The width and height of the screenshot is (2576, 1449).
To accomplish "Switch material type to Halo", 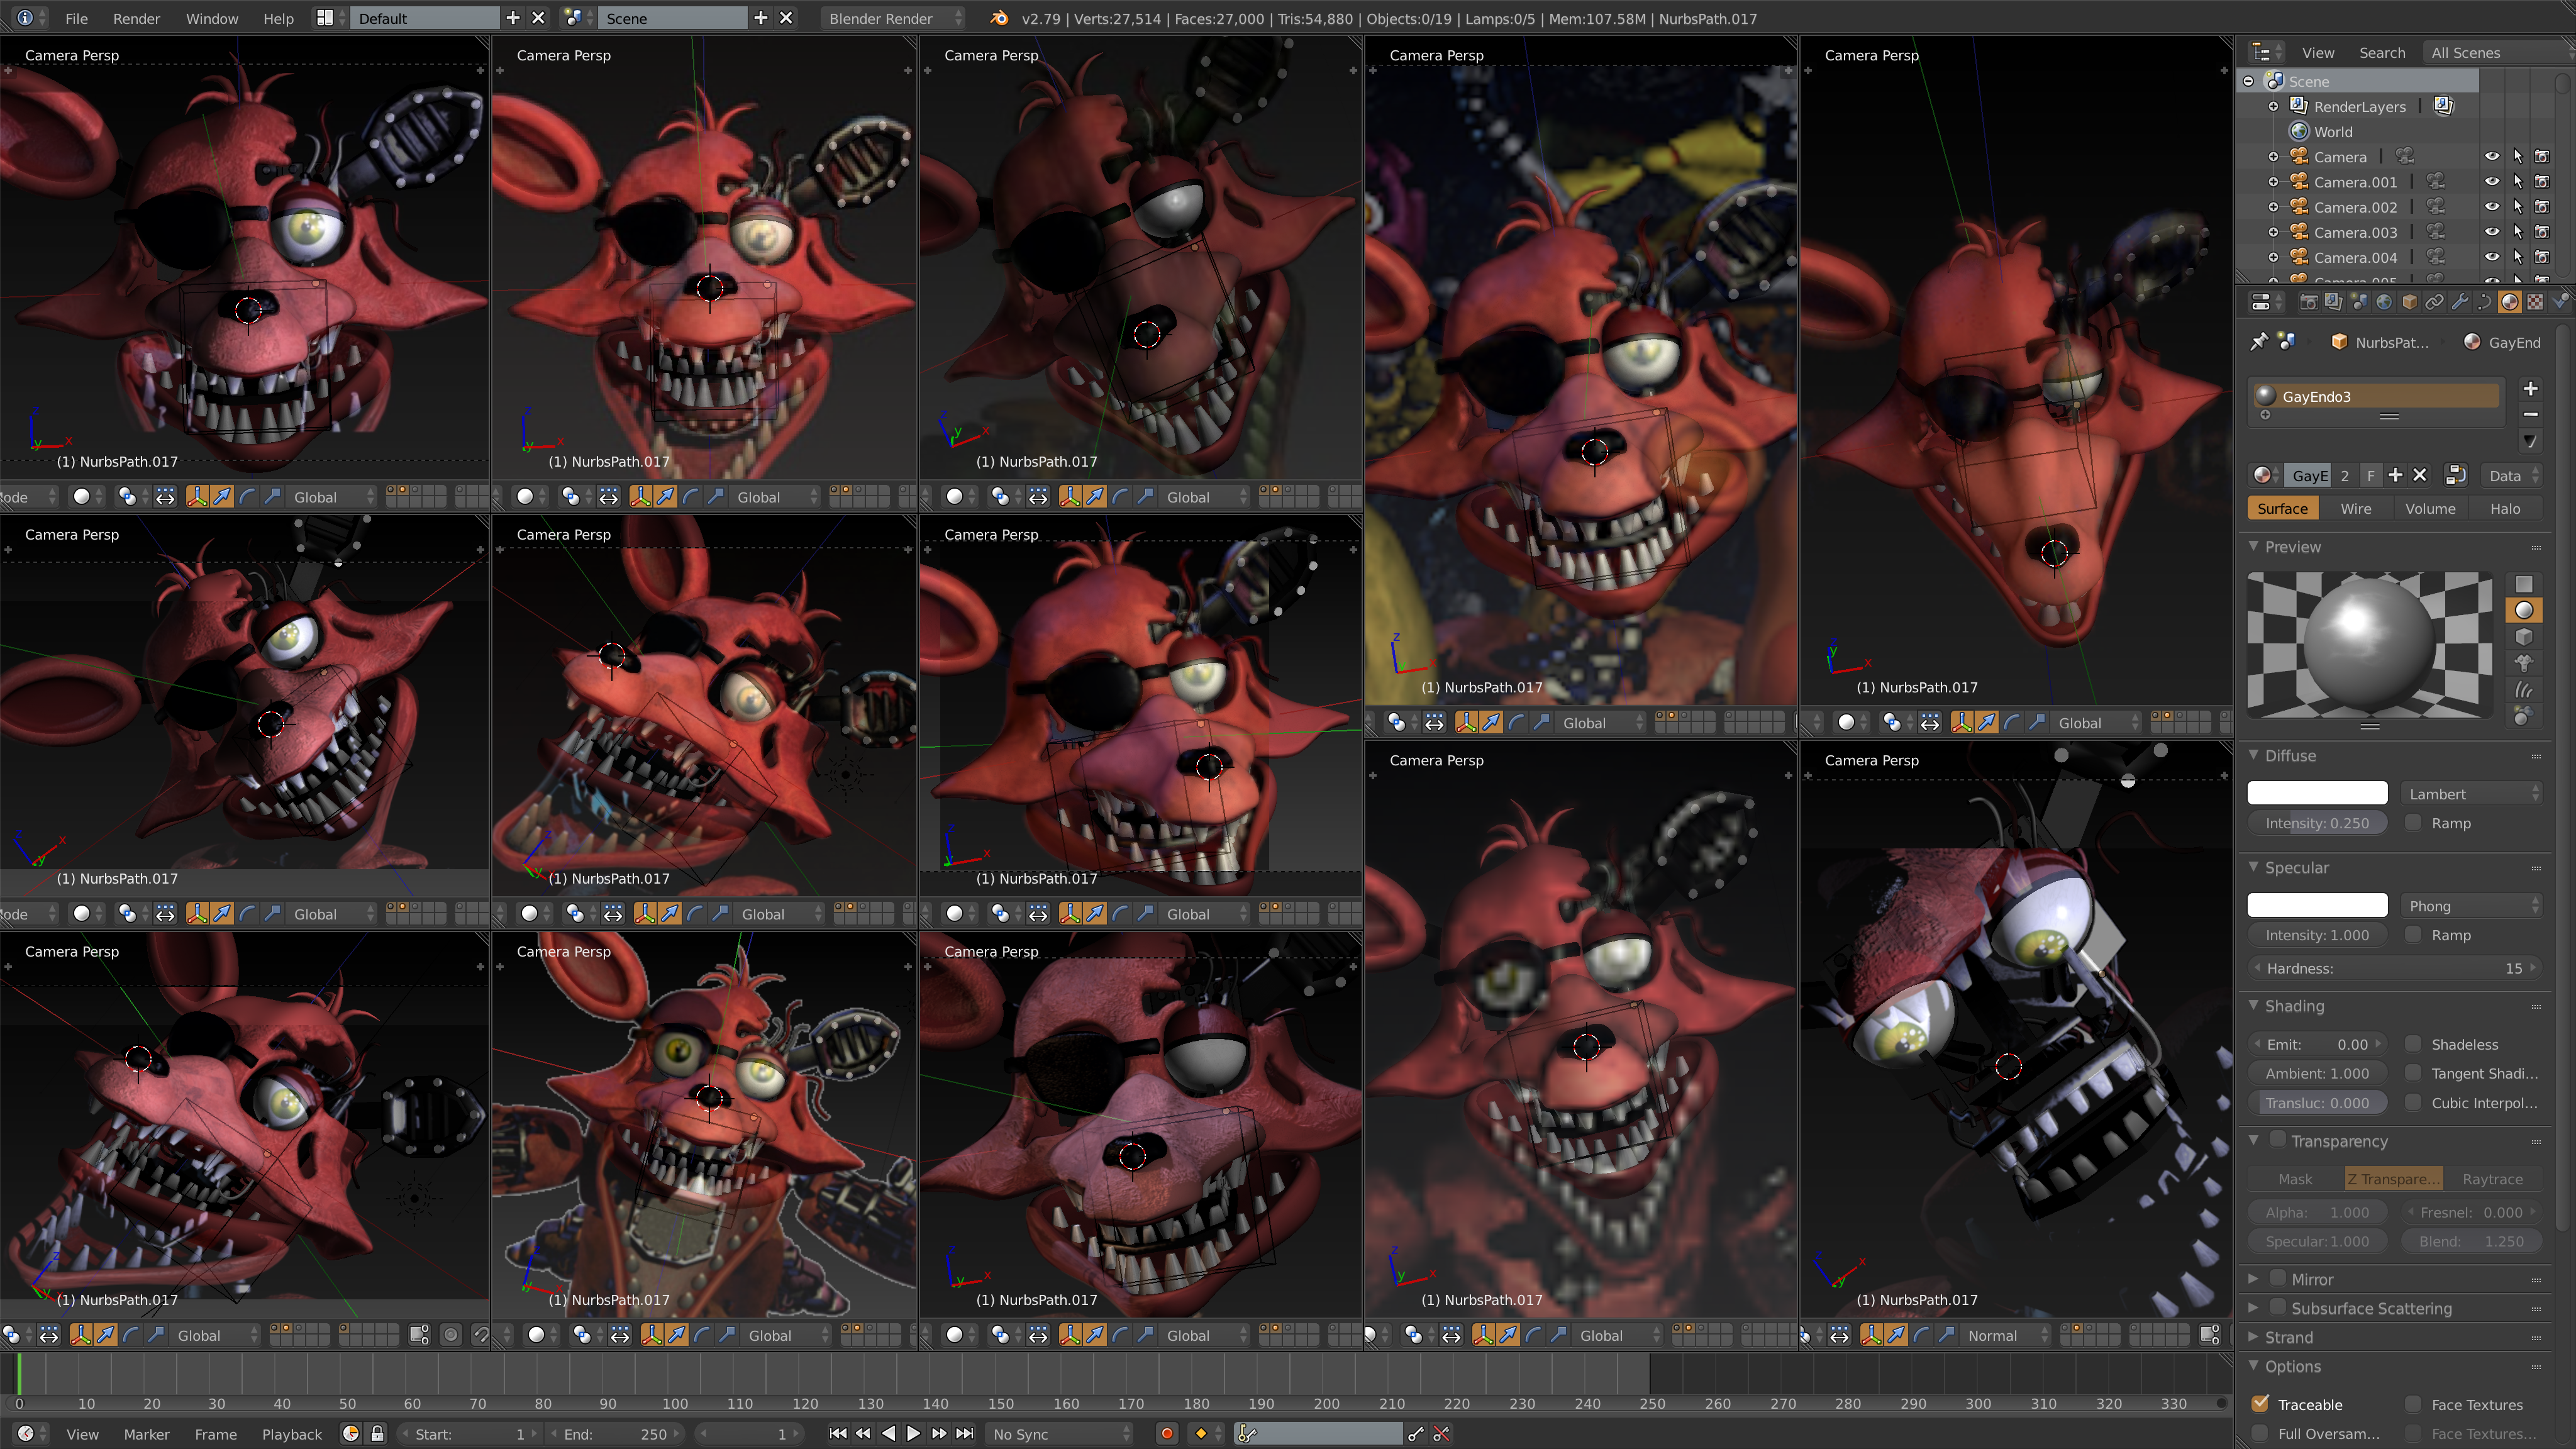I will tap(2505, 509).
